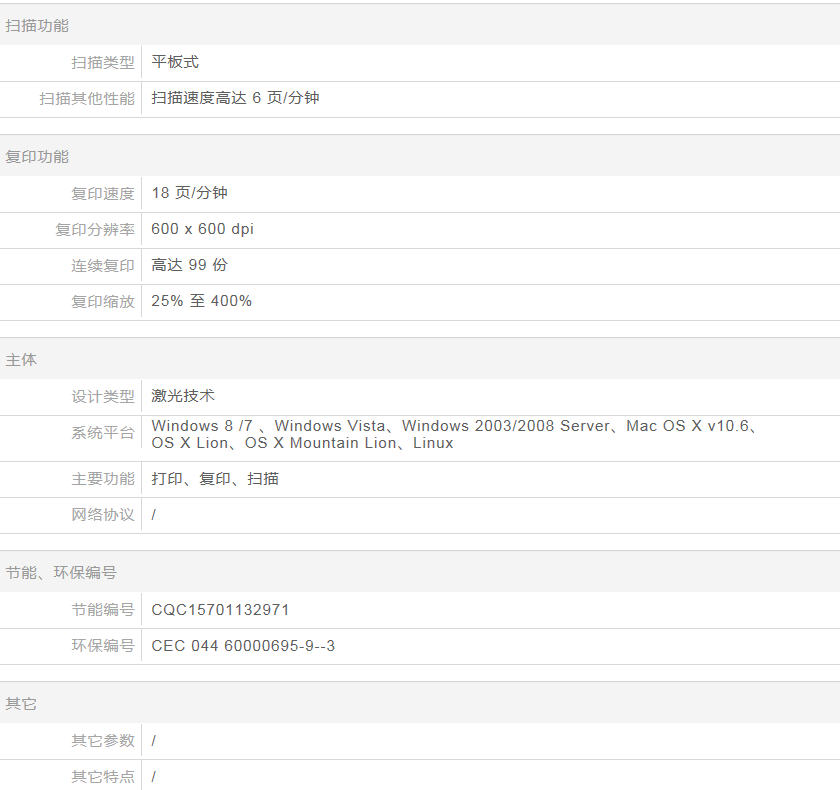The width and height of the screenshot is (840, 790).
Task: Select the 复印速度 row label
Action: [102, 194]
